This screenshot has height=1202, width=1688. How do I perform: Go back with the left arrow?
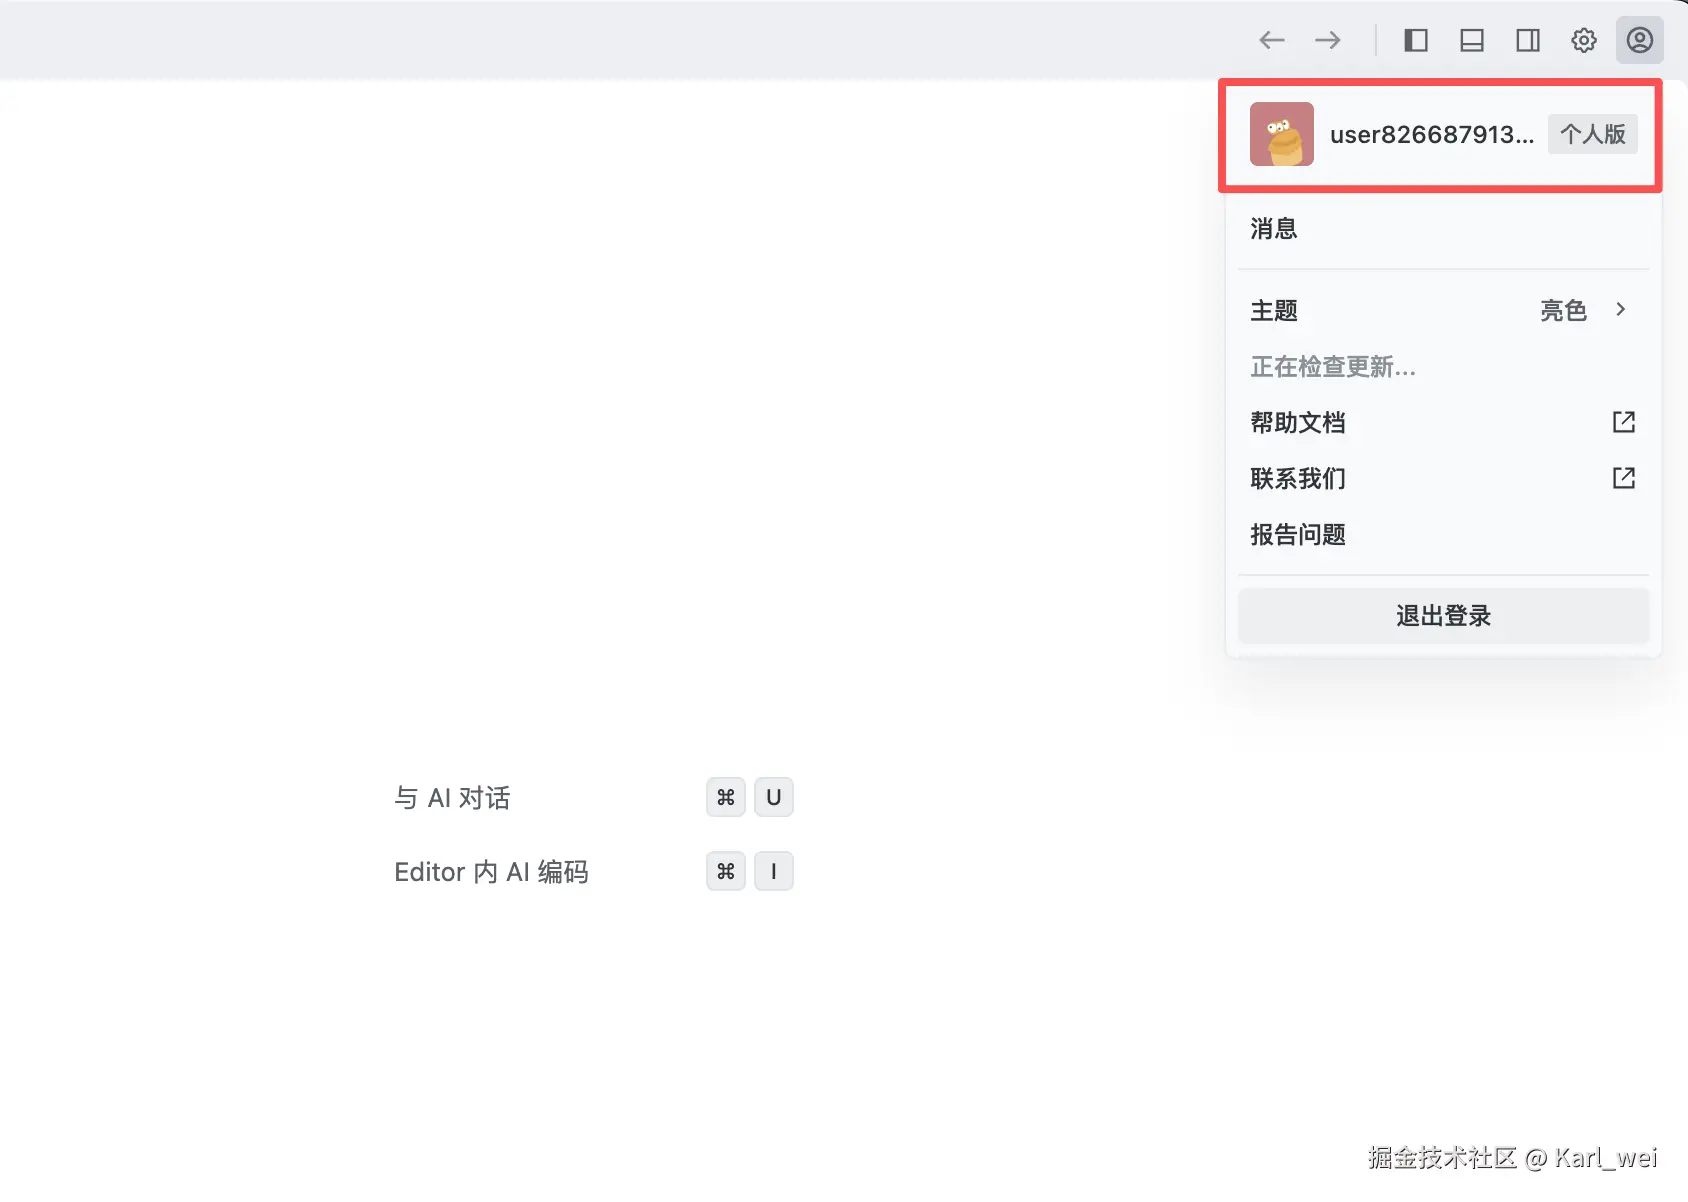point(1272,40)
